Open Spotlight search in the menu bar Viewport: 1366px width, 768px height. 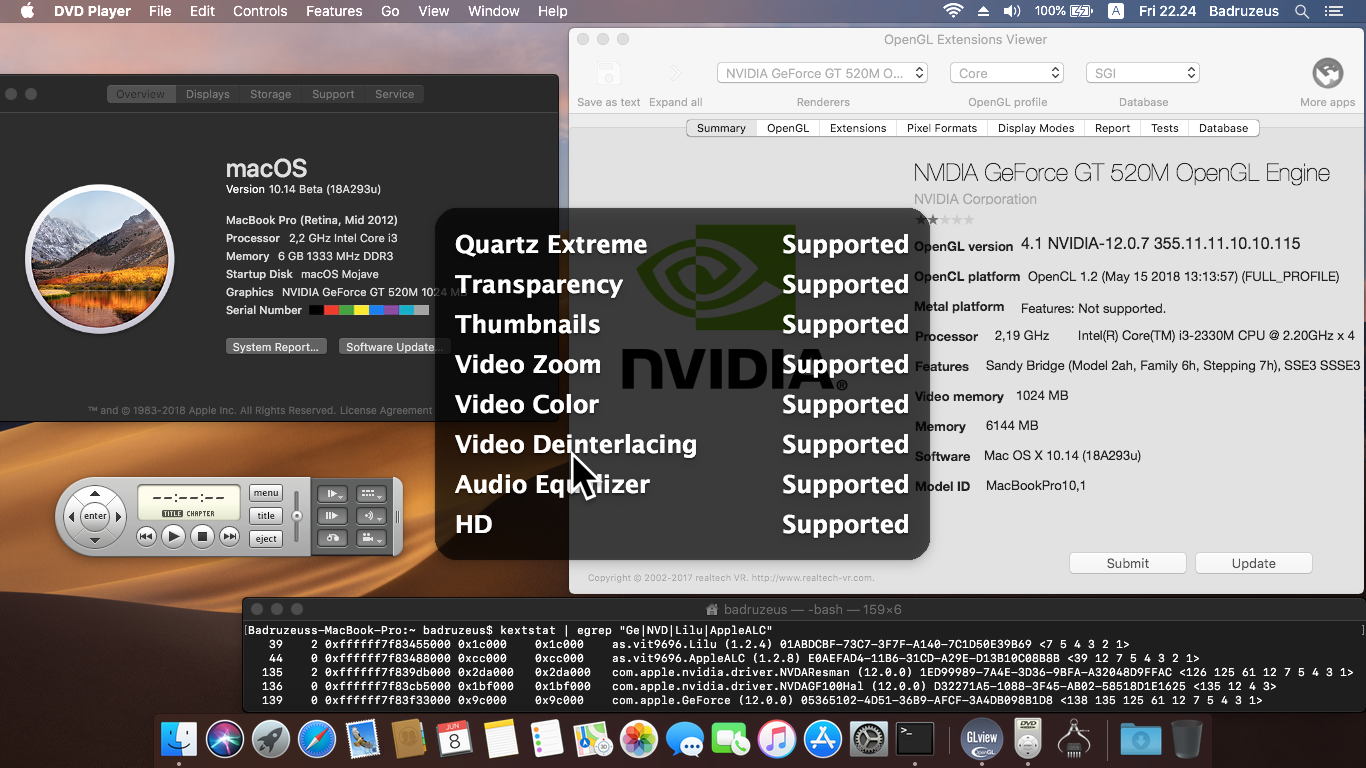tap(1302, 11)
